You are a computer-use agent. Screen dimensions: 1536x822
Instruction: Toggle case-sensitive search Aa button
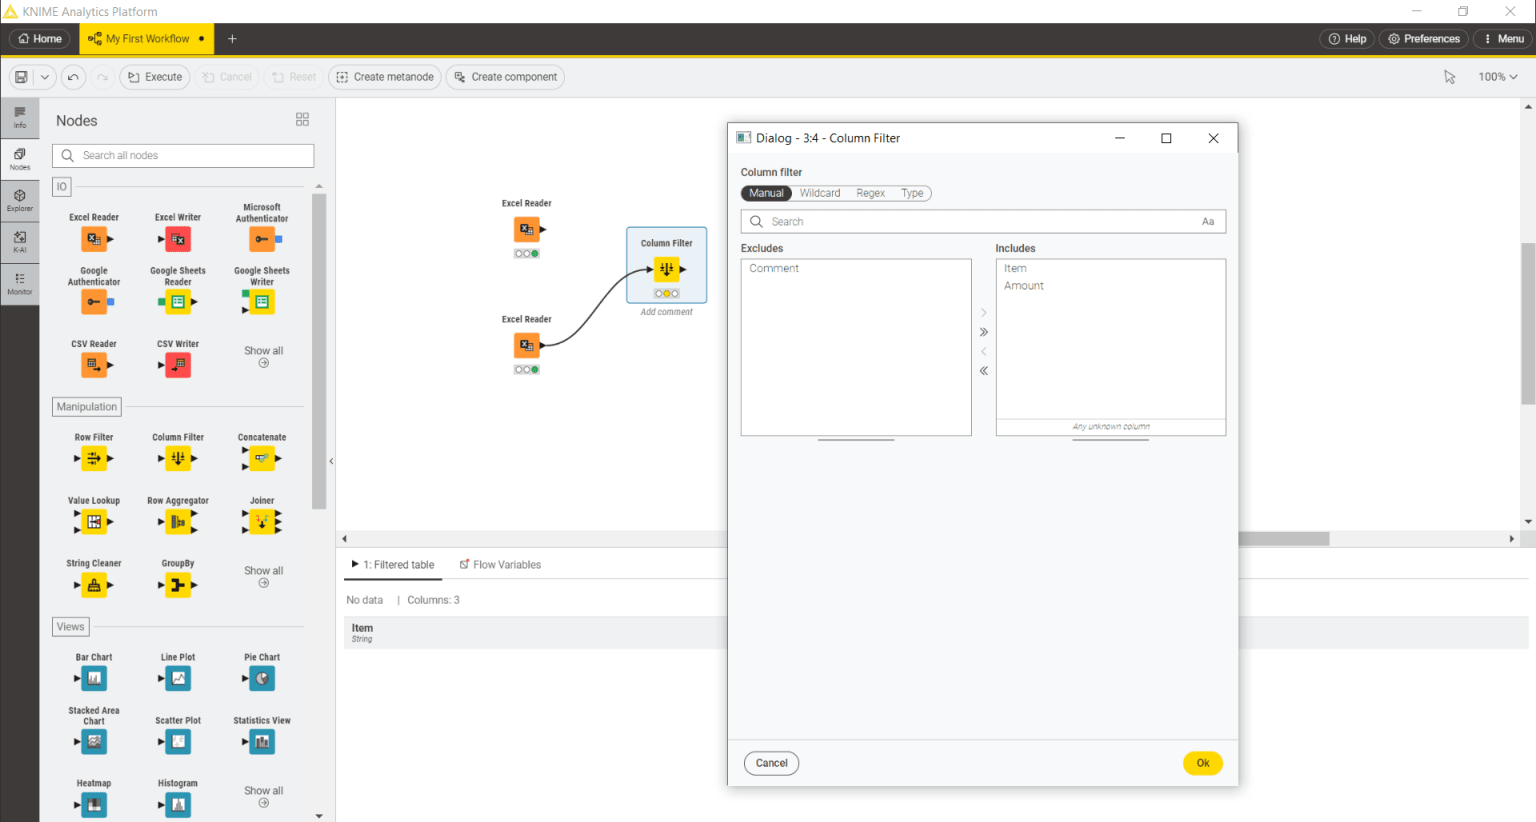[1208, 222]
